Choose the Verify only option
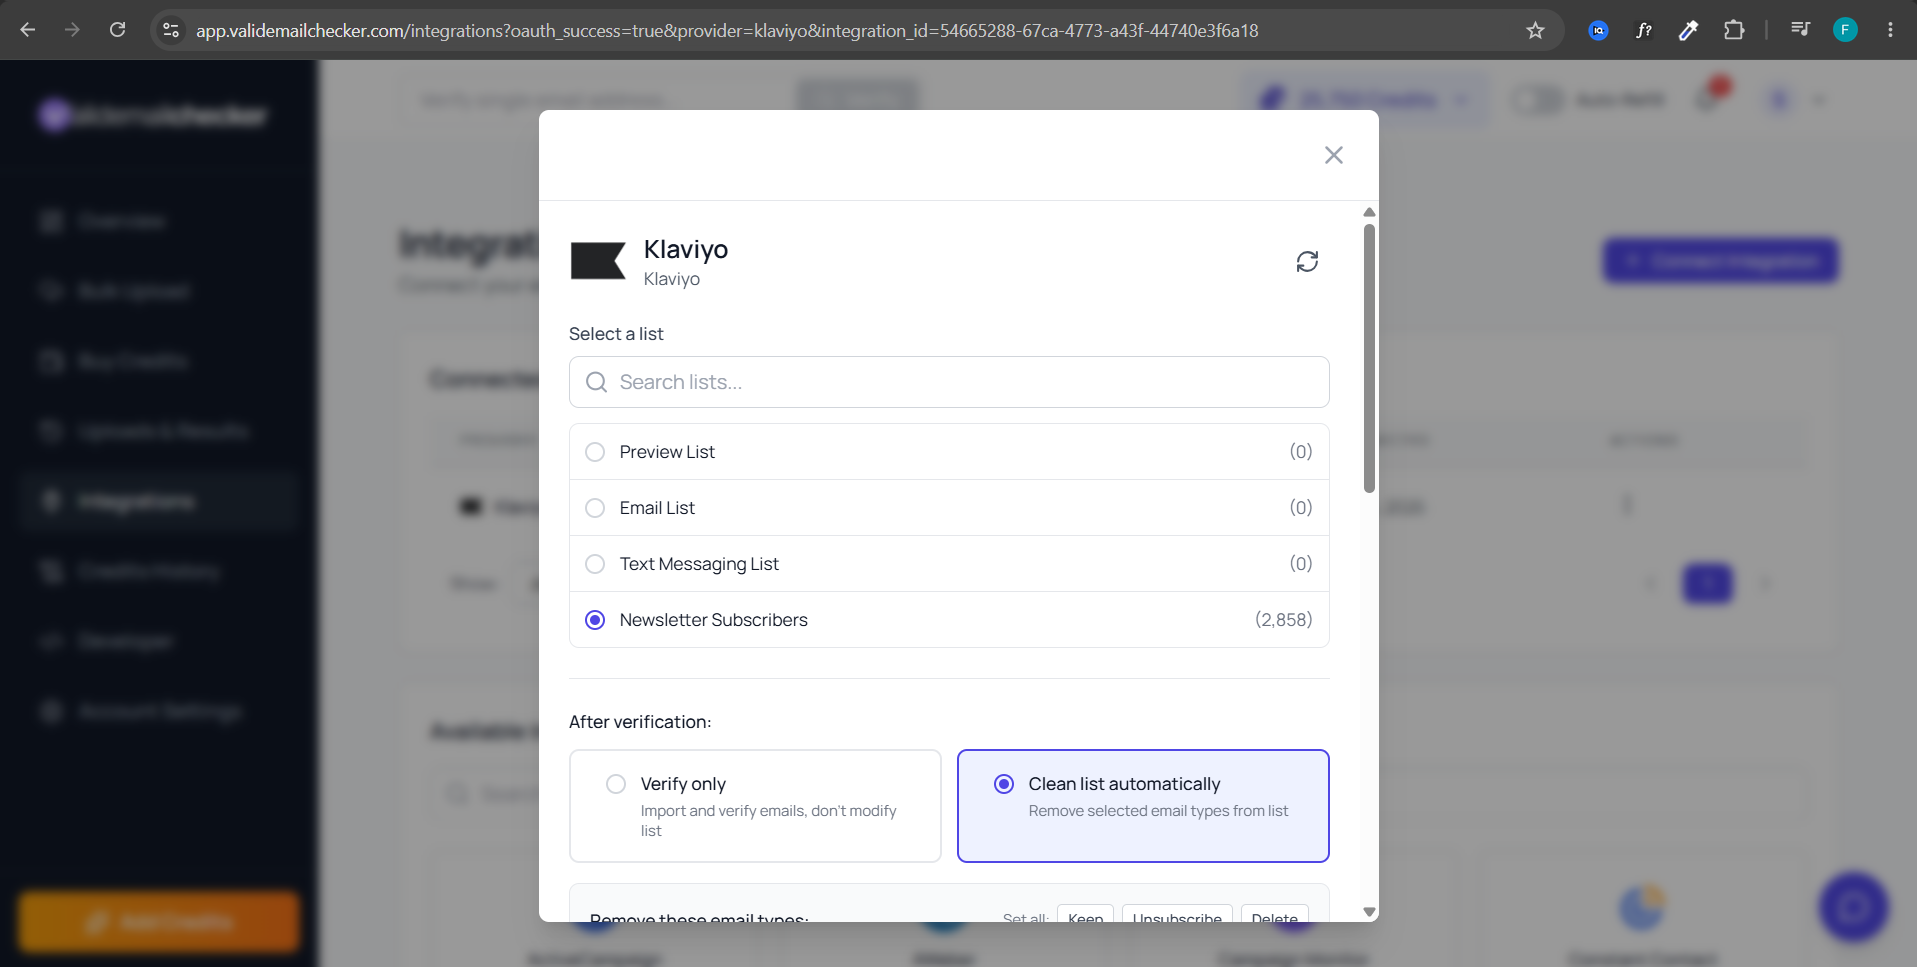Viewport: 1917px width, 967px height. point(755,806)
